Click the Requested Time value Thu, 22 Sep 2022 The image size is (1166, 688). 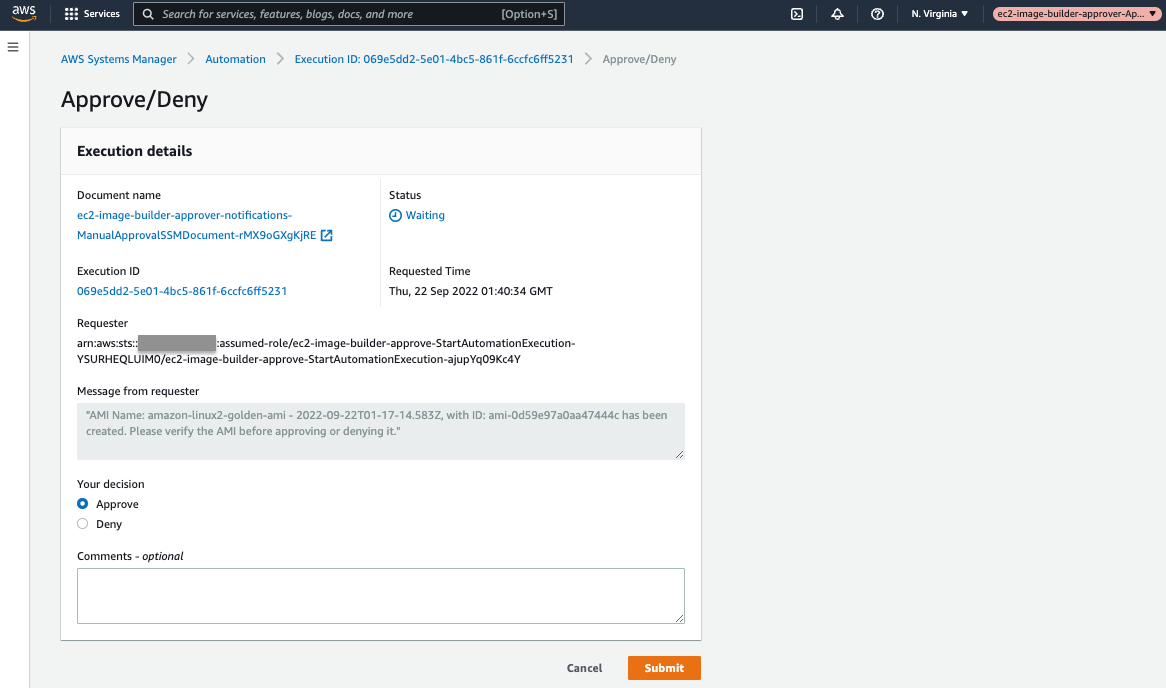(x=471, y=291)
